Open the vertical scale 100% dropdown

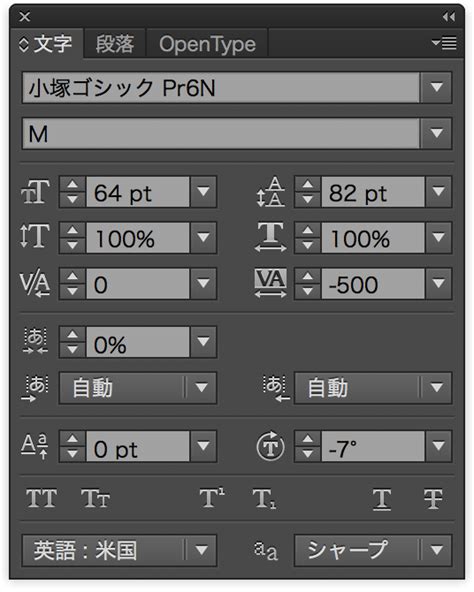pyautogui.click(x=203, y=237)
